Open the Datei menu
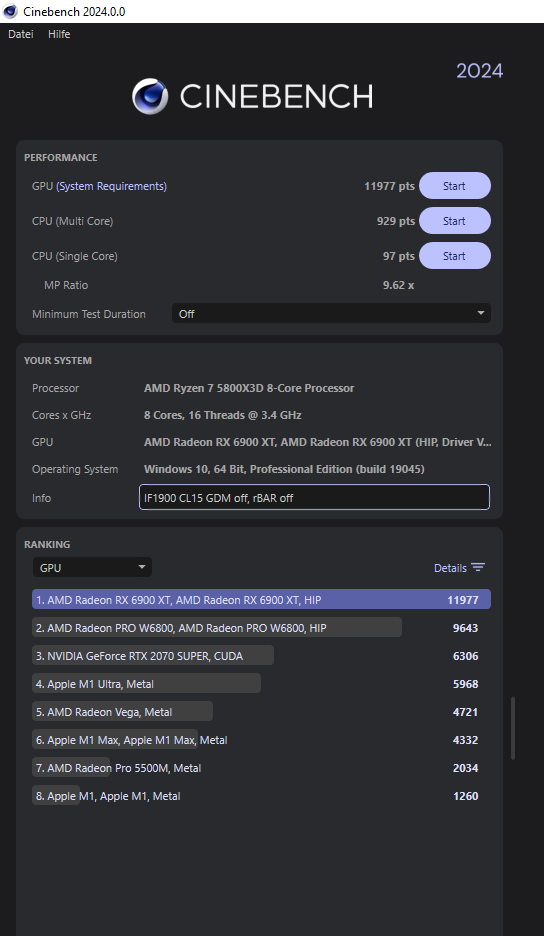Screen dimensions: 544x936 click(x=21, y=34)
